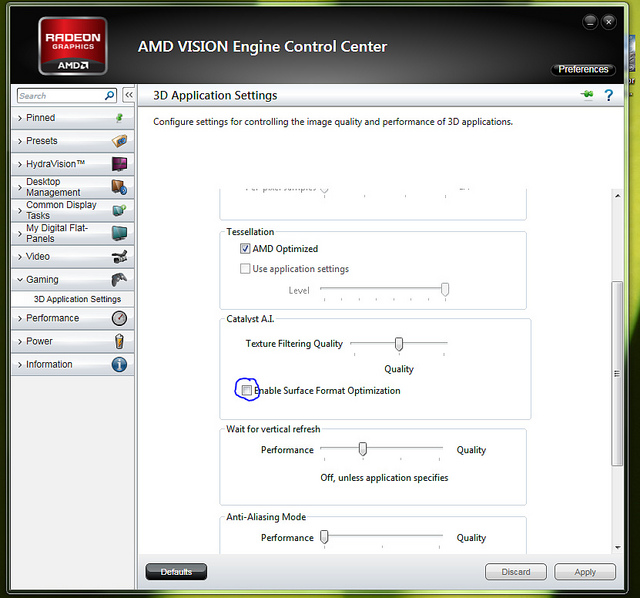The image size is (640, 598).
Task: Click the Common Display Tasks icon
Action: (x=120, y=210)
